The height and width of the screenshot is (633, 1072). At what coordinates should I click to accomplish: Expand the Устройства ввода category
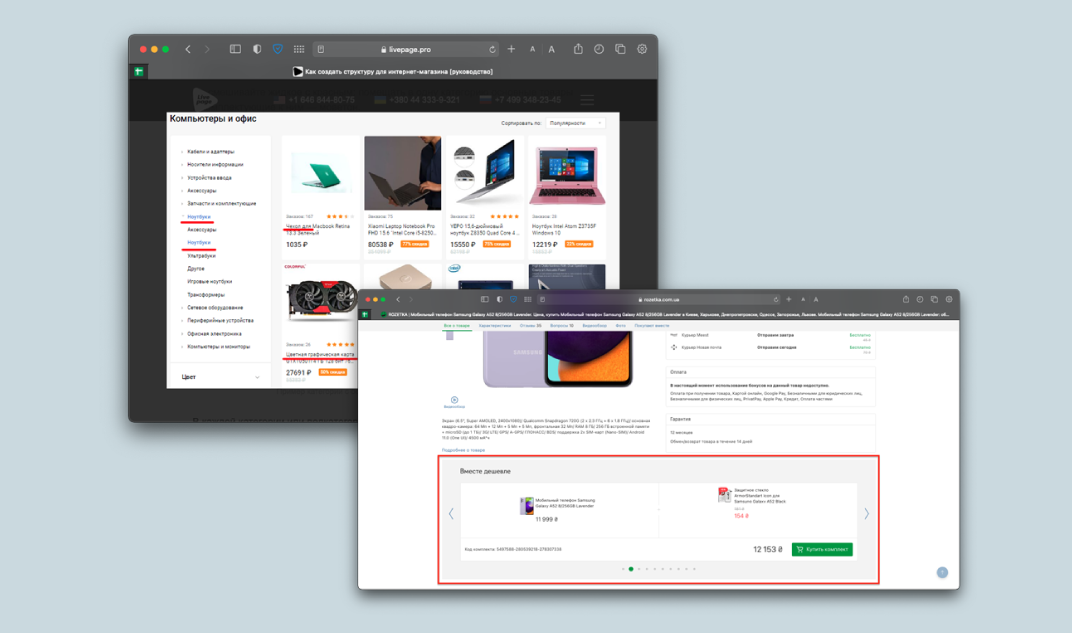pyautogui.click(x=209, y=178)
